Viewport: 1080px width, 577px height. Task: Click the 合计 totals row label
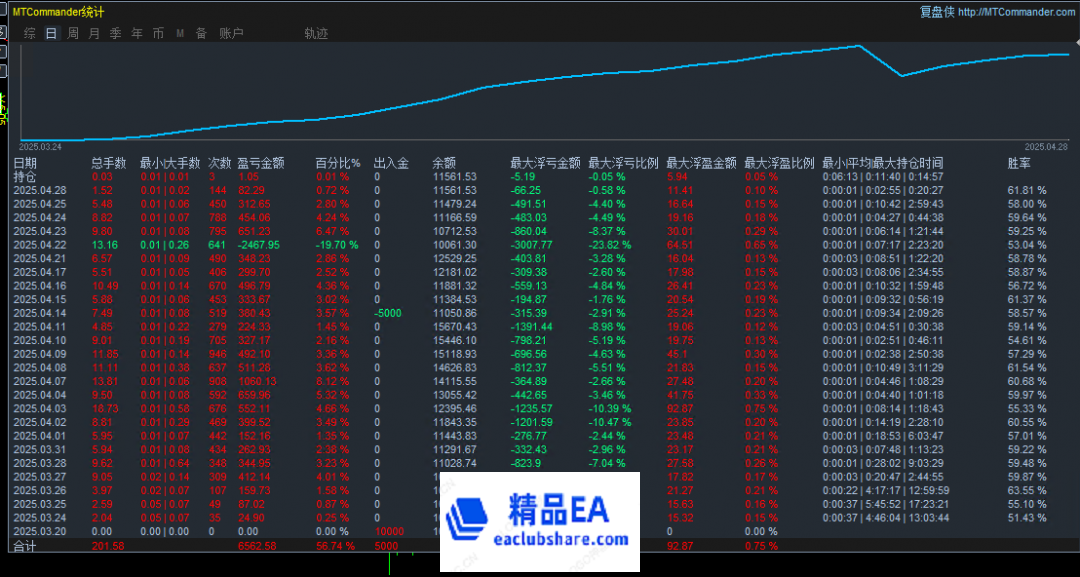tap(24, 546)
